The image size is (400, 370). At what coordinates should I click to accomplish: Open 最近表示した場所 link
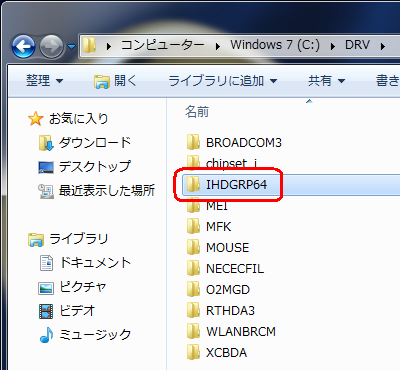click(x=107, y=191)
